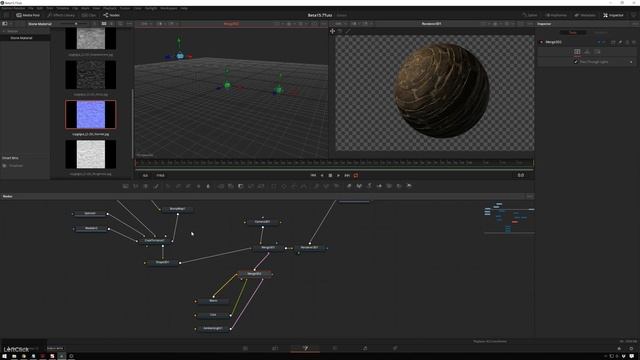Image resolution: width=640 pixels, height=360 pixels.
Task: Add a Blur node from the toolbar
Action: 208,186
